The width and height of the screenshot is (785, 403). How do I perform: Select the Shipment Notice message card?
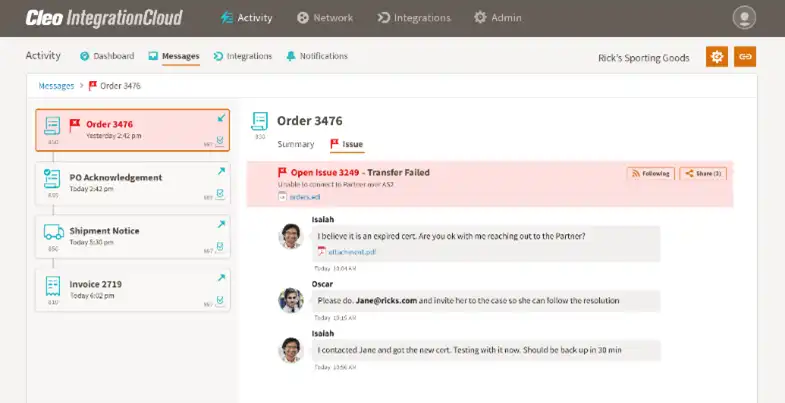(133, 237)
